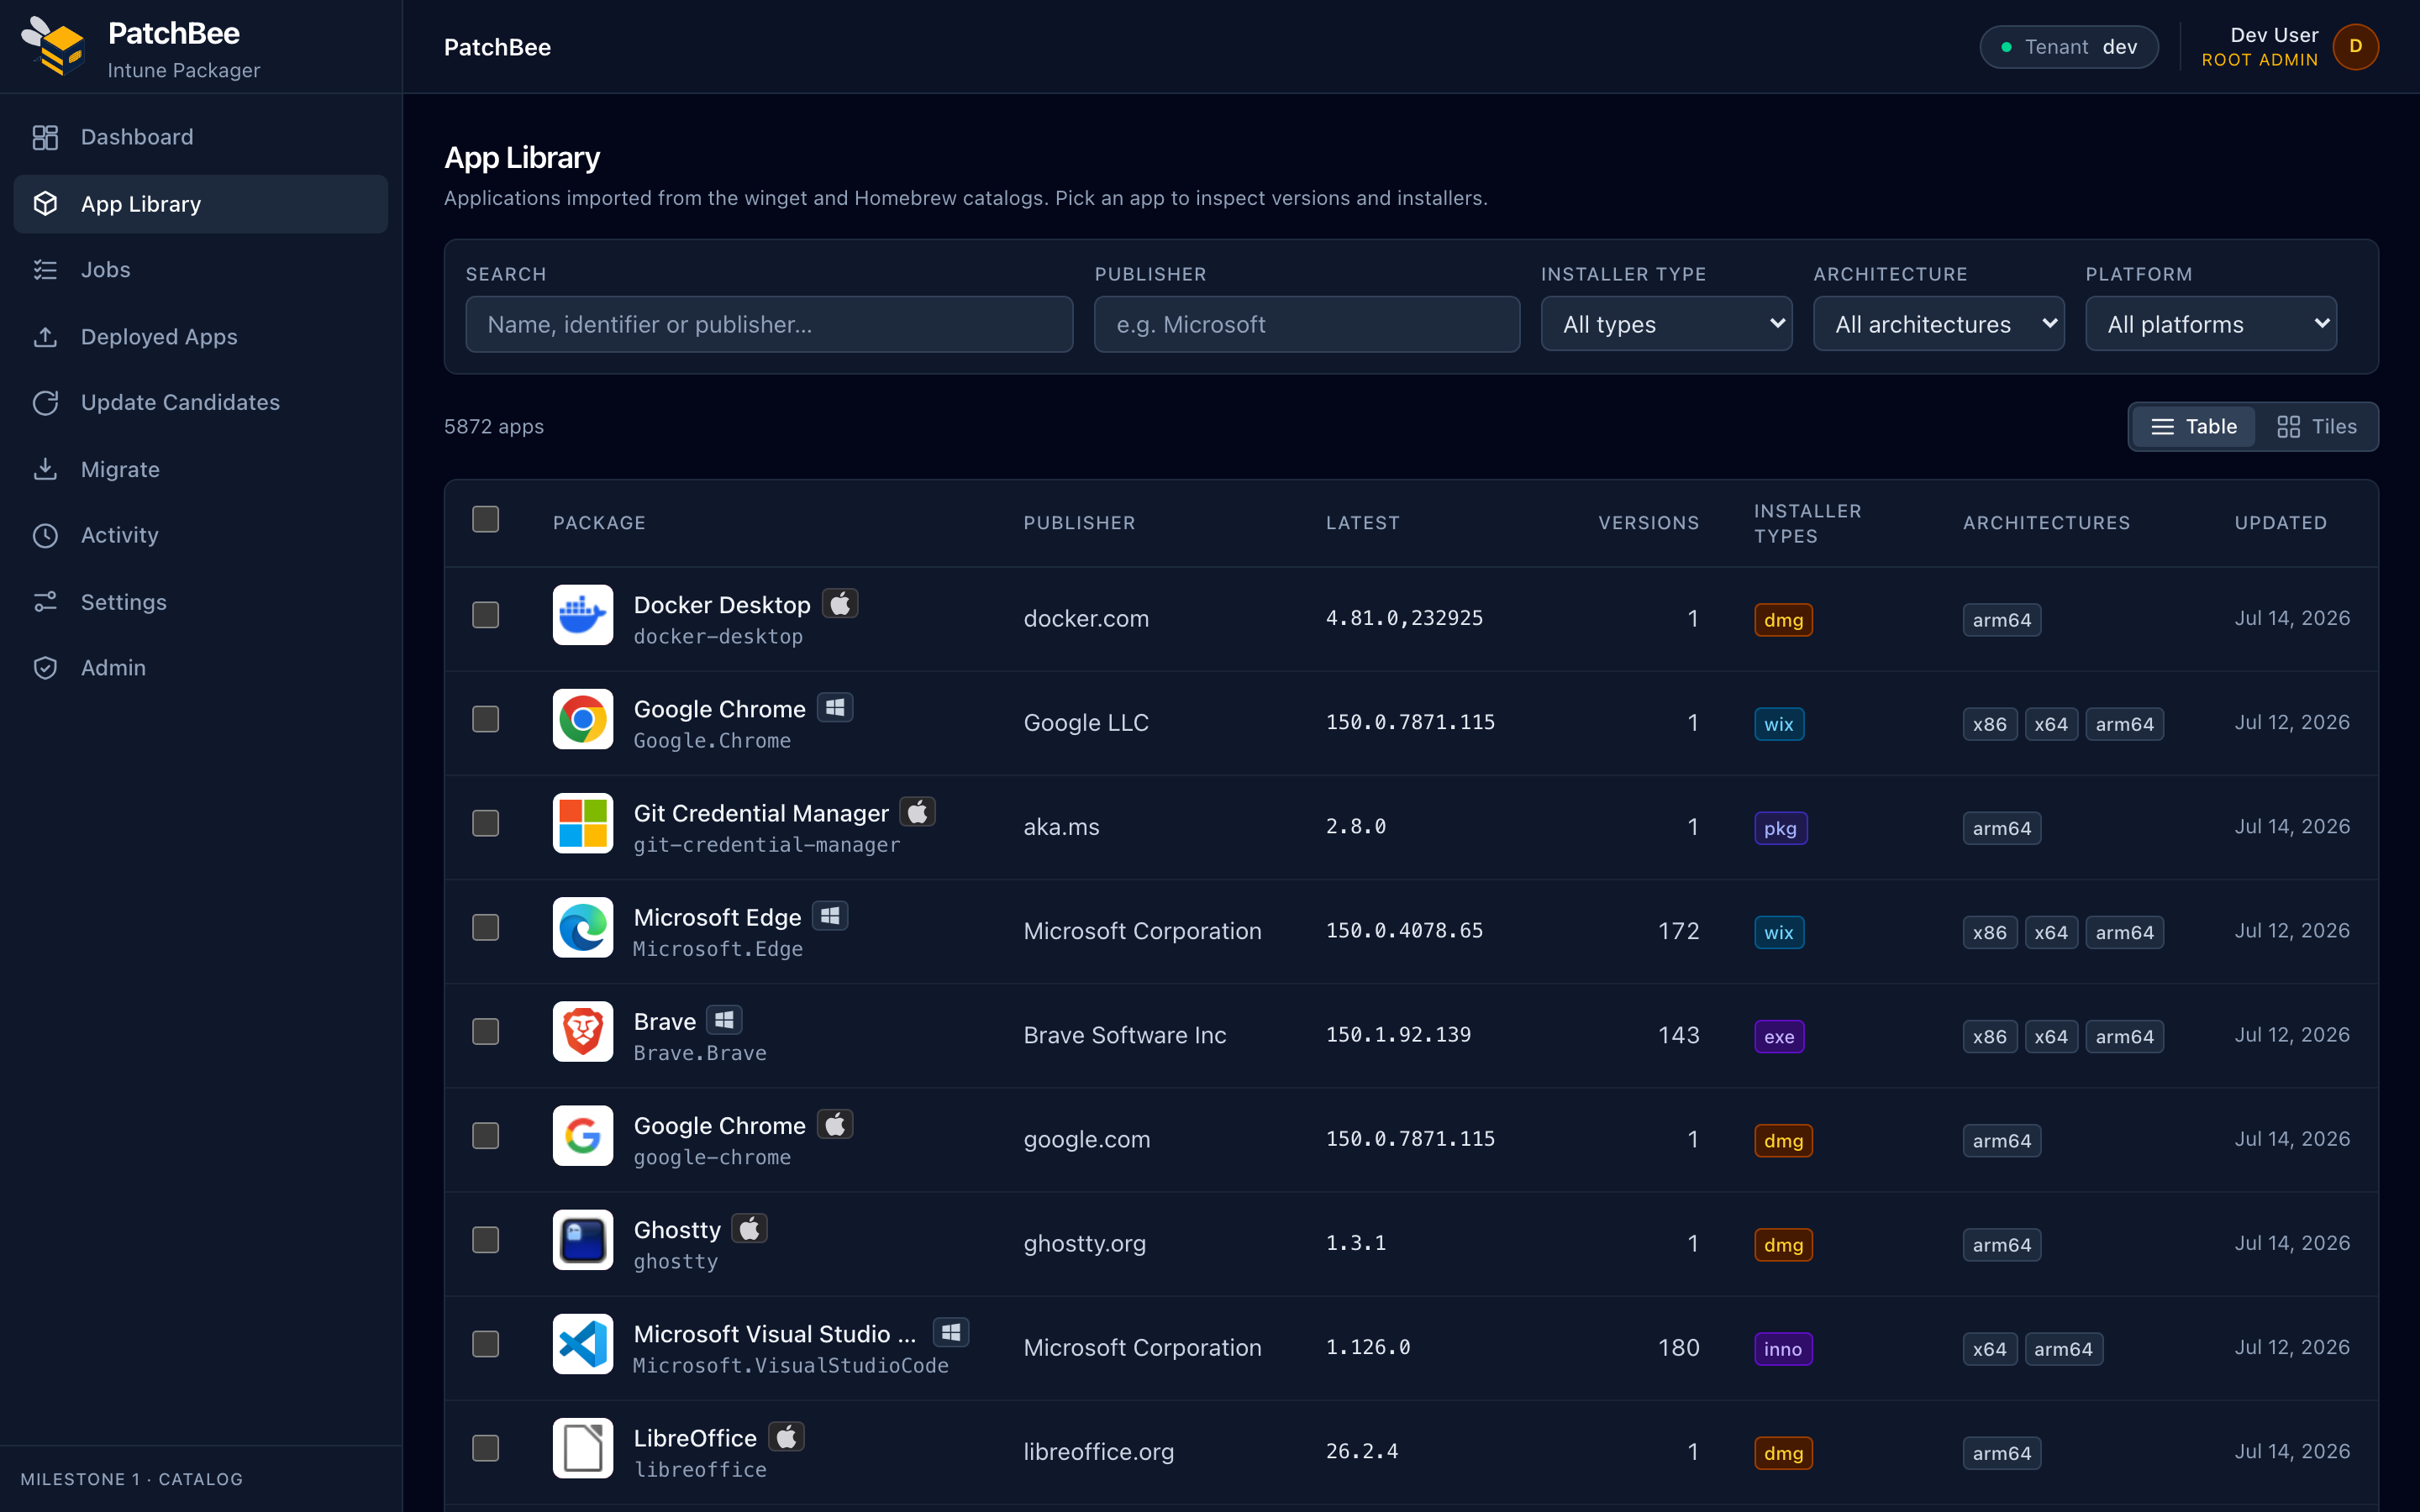Open the Microsoft Edge package name

click(x=717, y=917)
